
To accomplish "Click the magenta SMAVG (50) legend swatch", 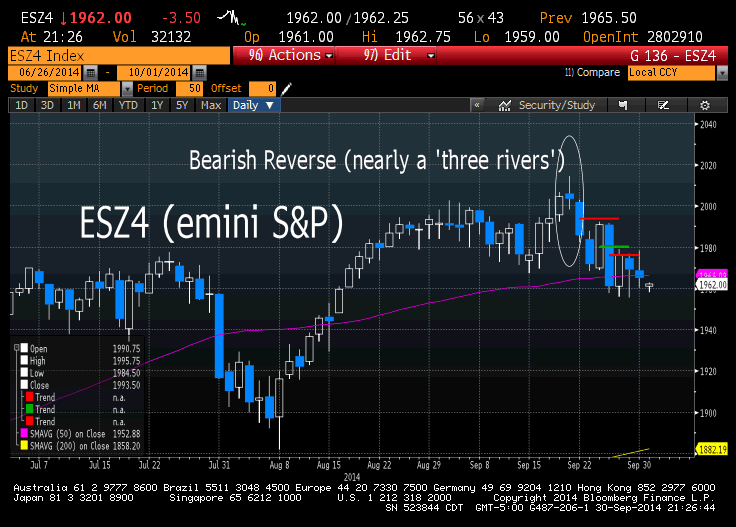I will [x=24, y=433].
